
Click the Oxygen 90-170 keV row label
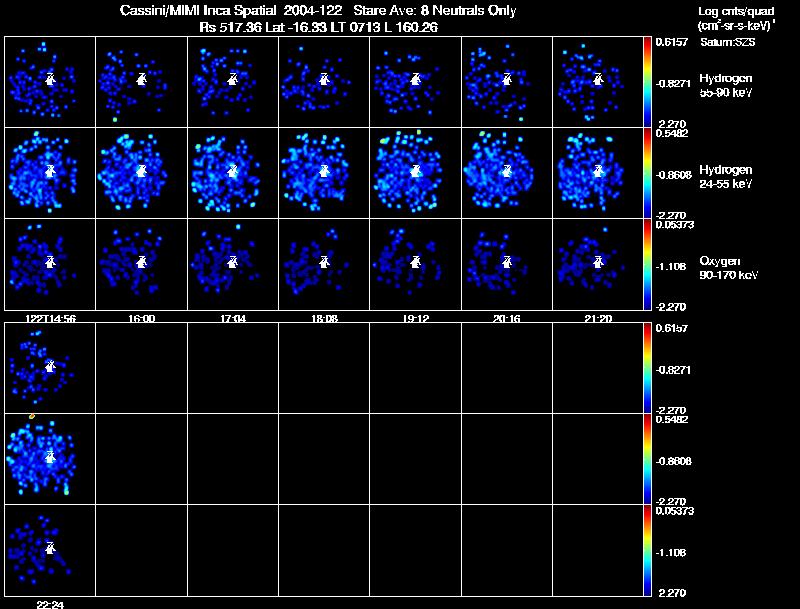pos(729,268)
